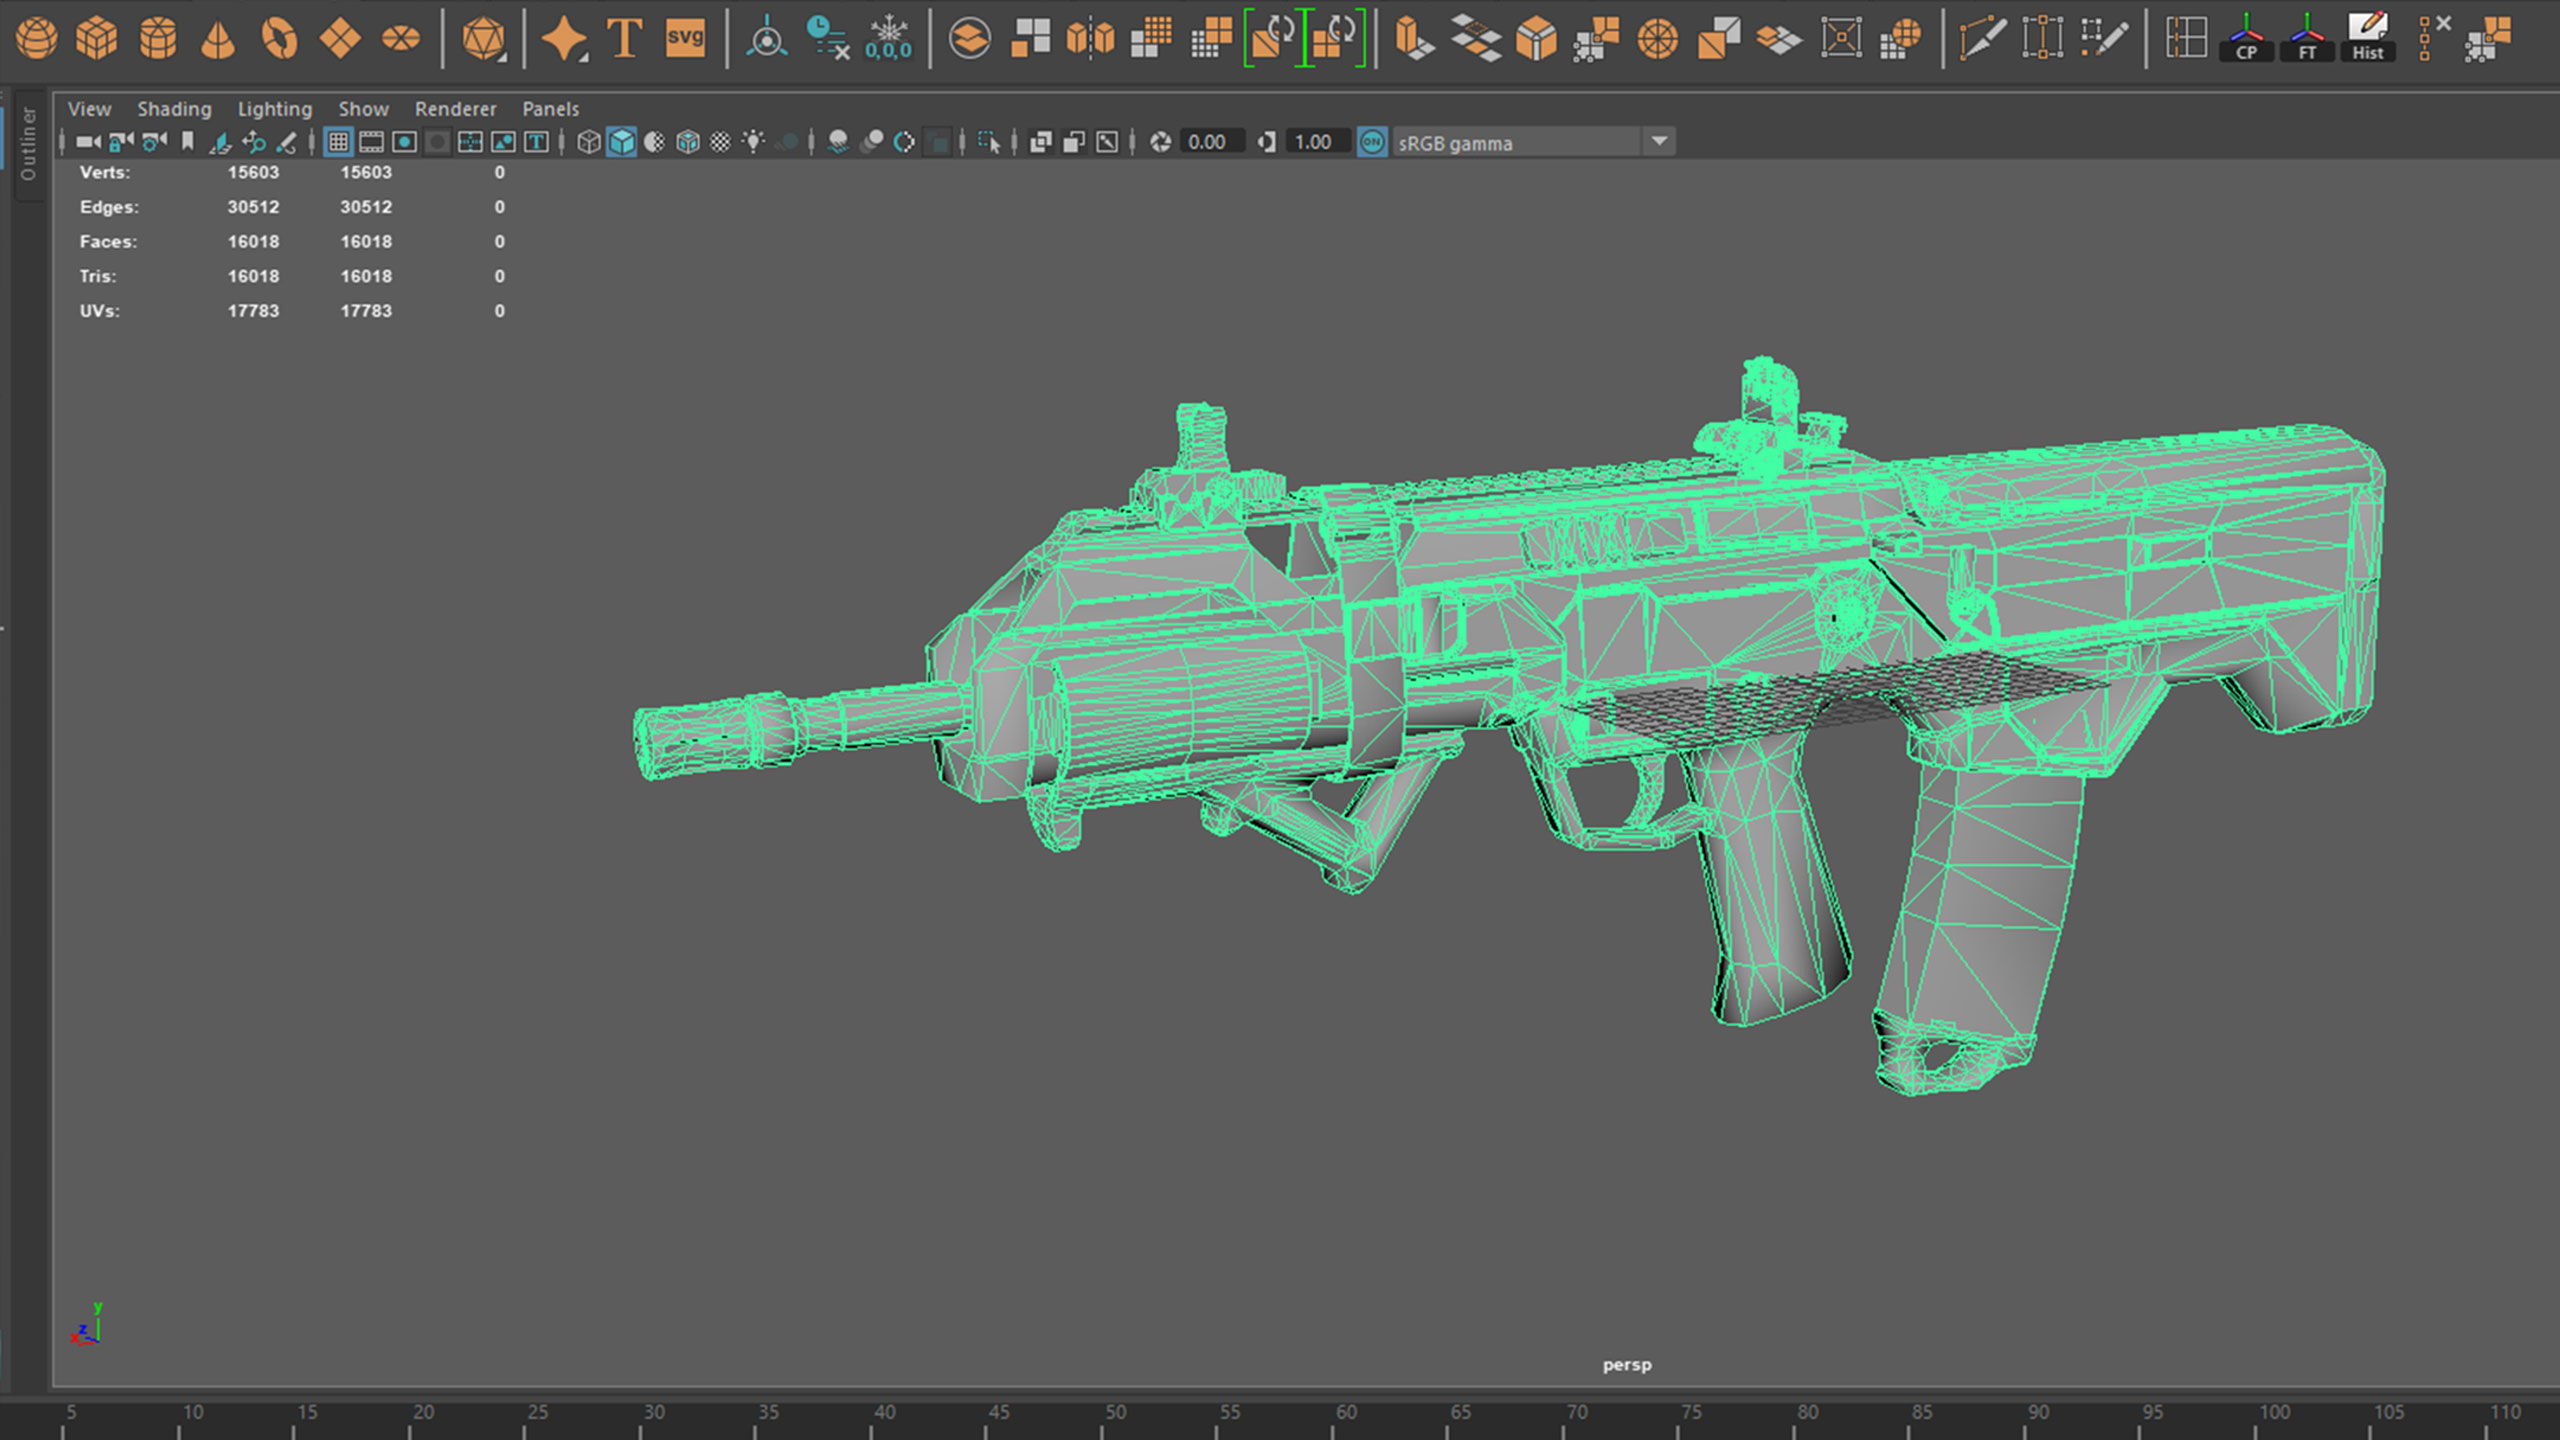Expand the collapsed Outliner side tab
The width and height of the screenshot is (2560, 1440).
(x=28, y=143)
